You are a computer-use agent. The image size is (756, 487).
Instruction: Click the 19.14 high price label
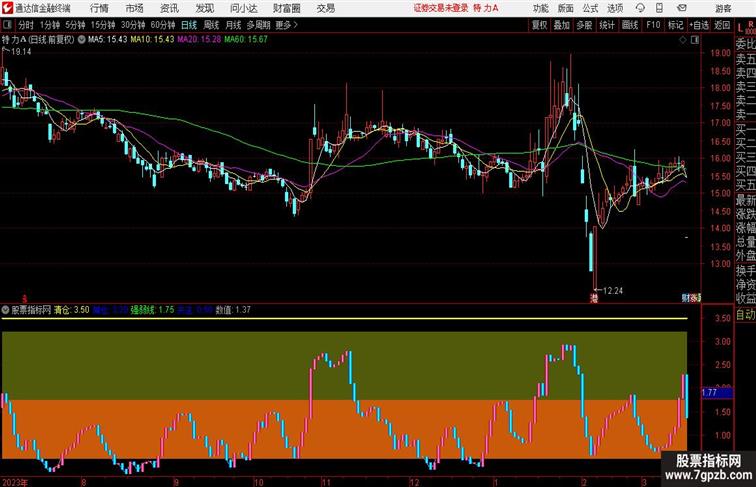21,52
